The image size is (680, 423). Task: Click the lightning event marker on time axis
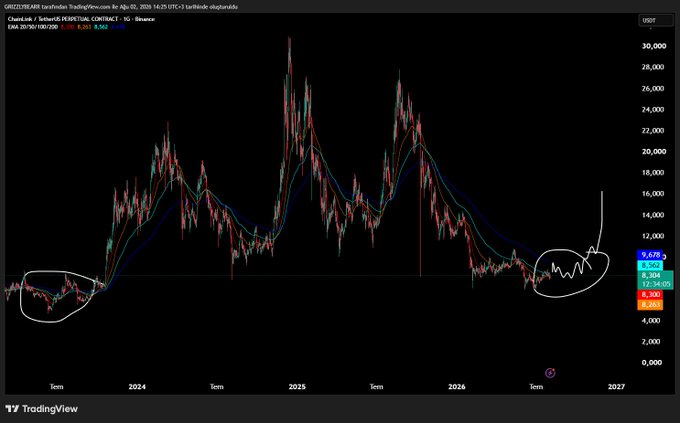[x=550, y=373]
